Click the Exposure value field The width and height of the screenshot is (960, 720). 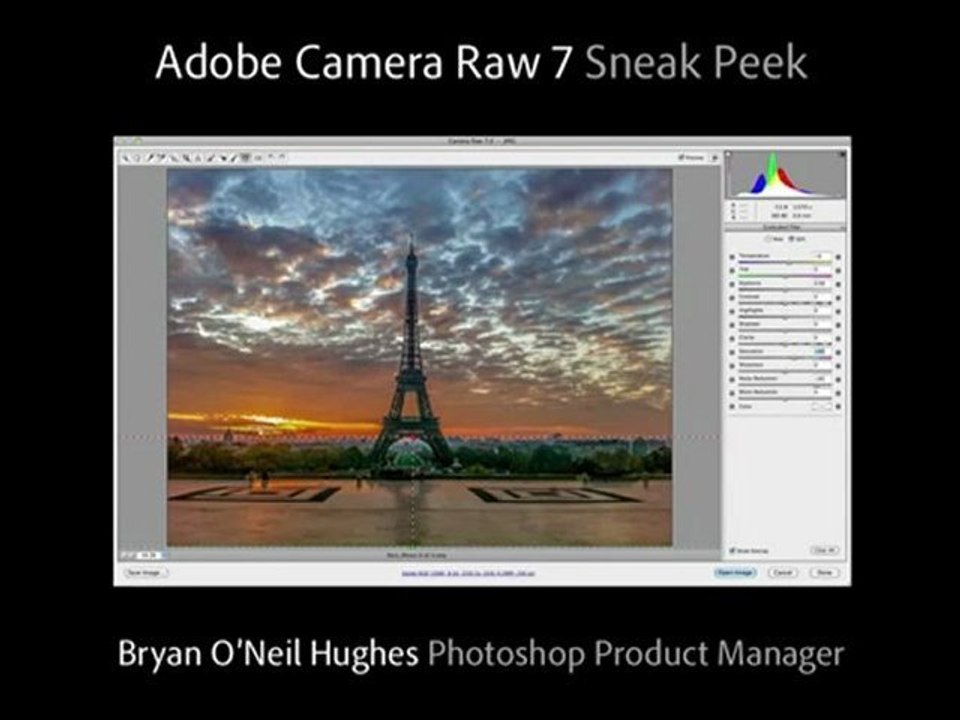[x=822, y=283]
